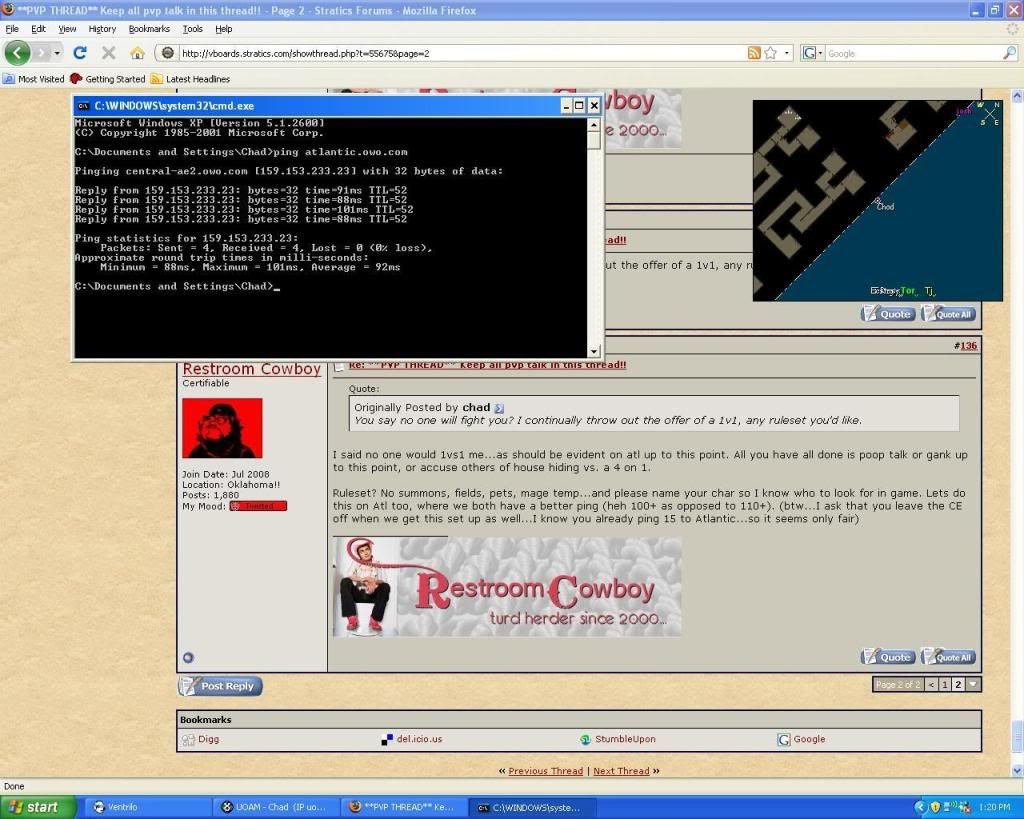Open the View menu
This screenshot has width=1024, height=819.
tap(67, 29)
